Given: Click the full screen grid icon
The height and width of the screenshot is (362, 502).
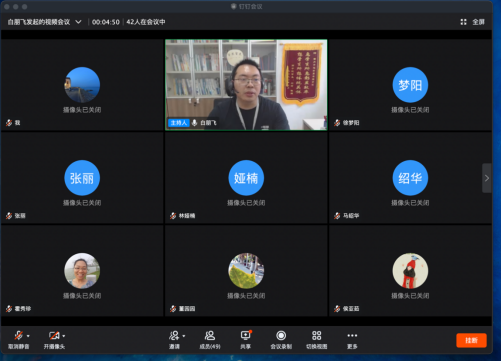Looking at the screenshot, I should pos(463,22).
